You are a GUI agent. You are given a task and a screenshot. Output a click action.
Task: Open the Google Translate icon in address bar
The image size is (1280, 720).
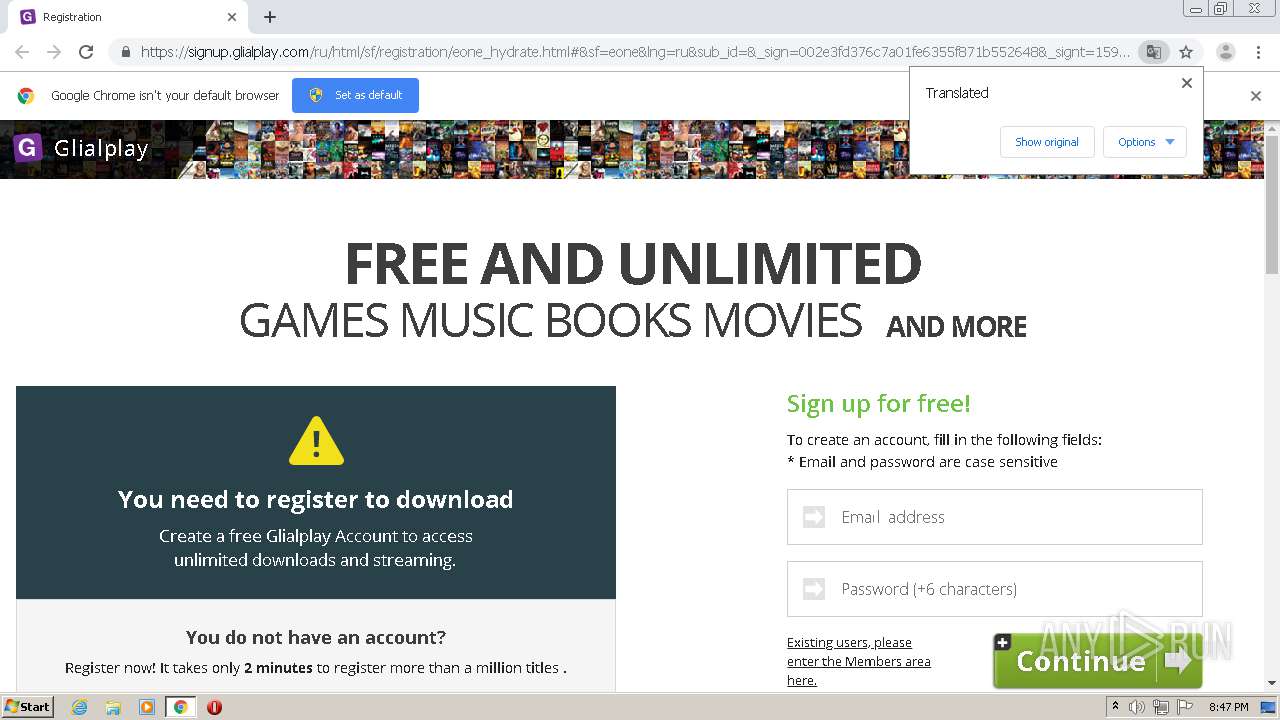[x=1153, y=52]
